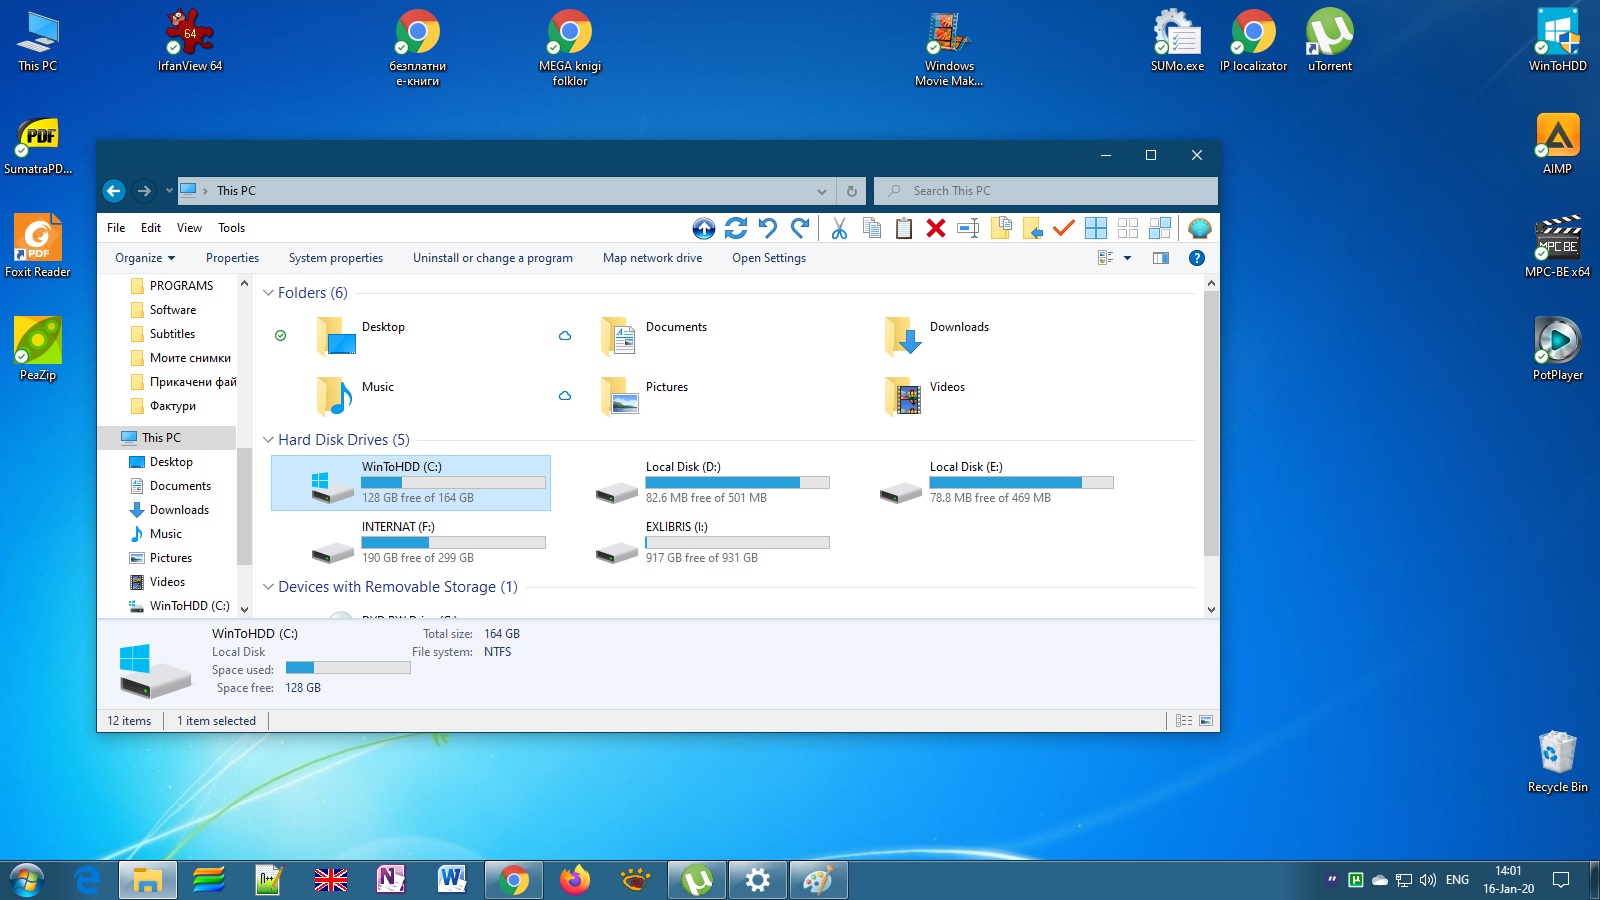
Task: Open the Recycle Bin desktop icon
Action: (1557, 762)
